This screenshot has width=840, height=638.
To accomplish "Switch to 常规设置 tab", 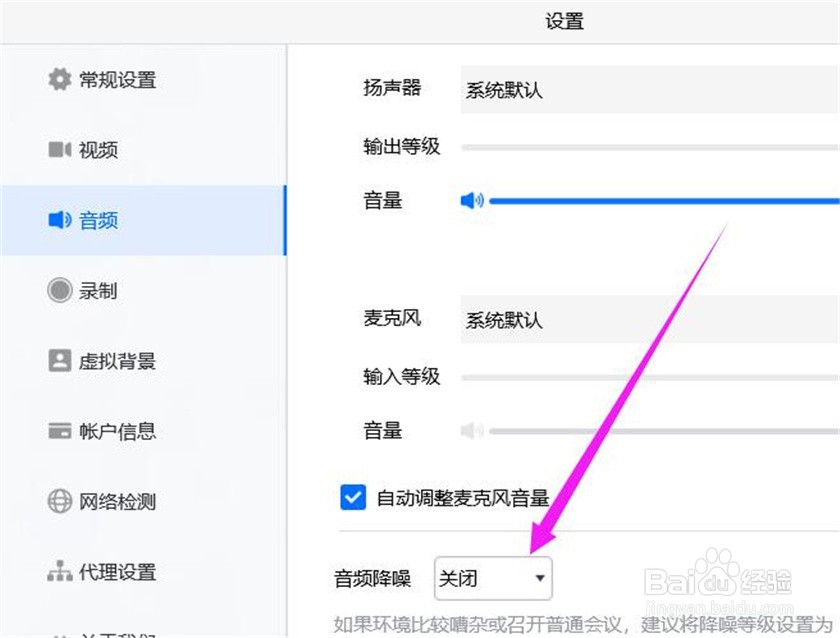I will (x=117, y=80).
